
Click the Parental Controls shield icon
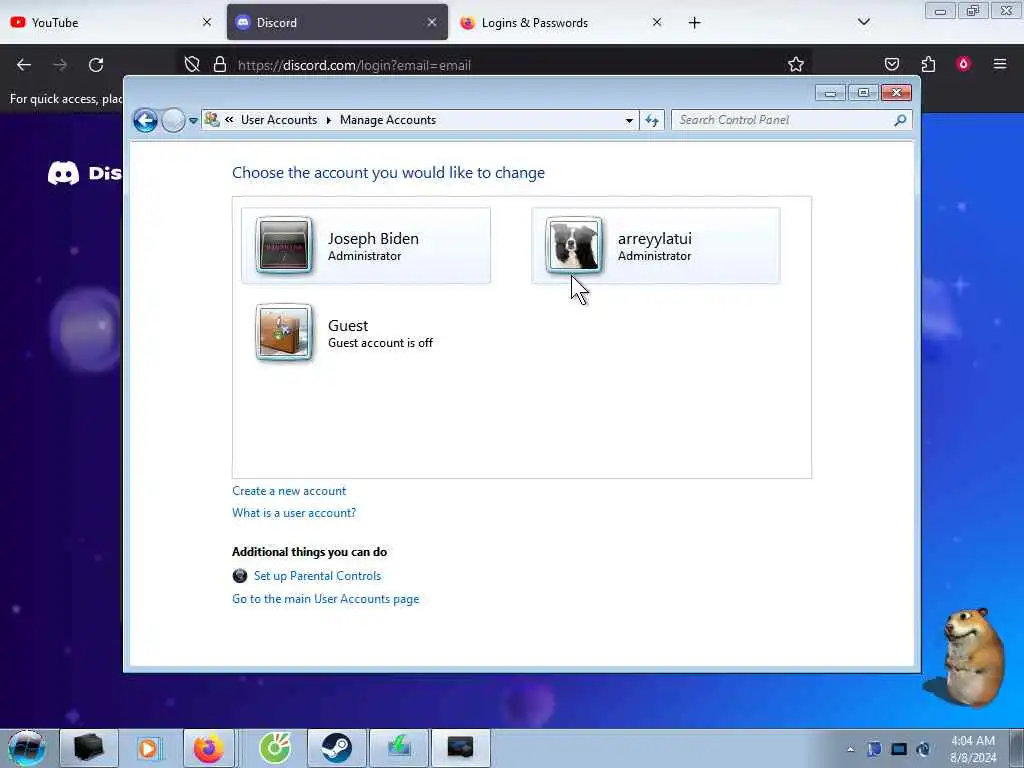tap(240, 575)
